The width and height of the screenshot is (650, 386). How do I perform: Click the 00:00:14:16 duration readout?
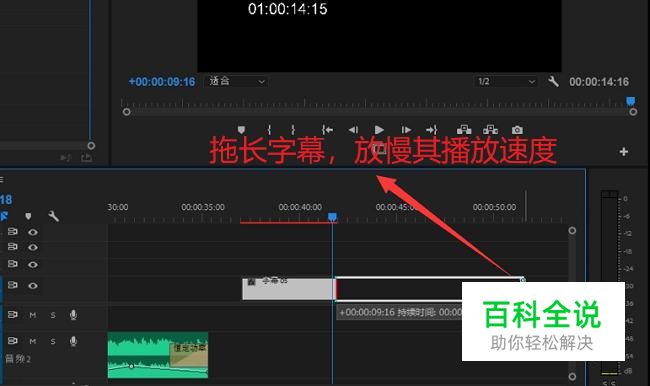[x=599, y=82]
